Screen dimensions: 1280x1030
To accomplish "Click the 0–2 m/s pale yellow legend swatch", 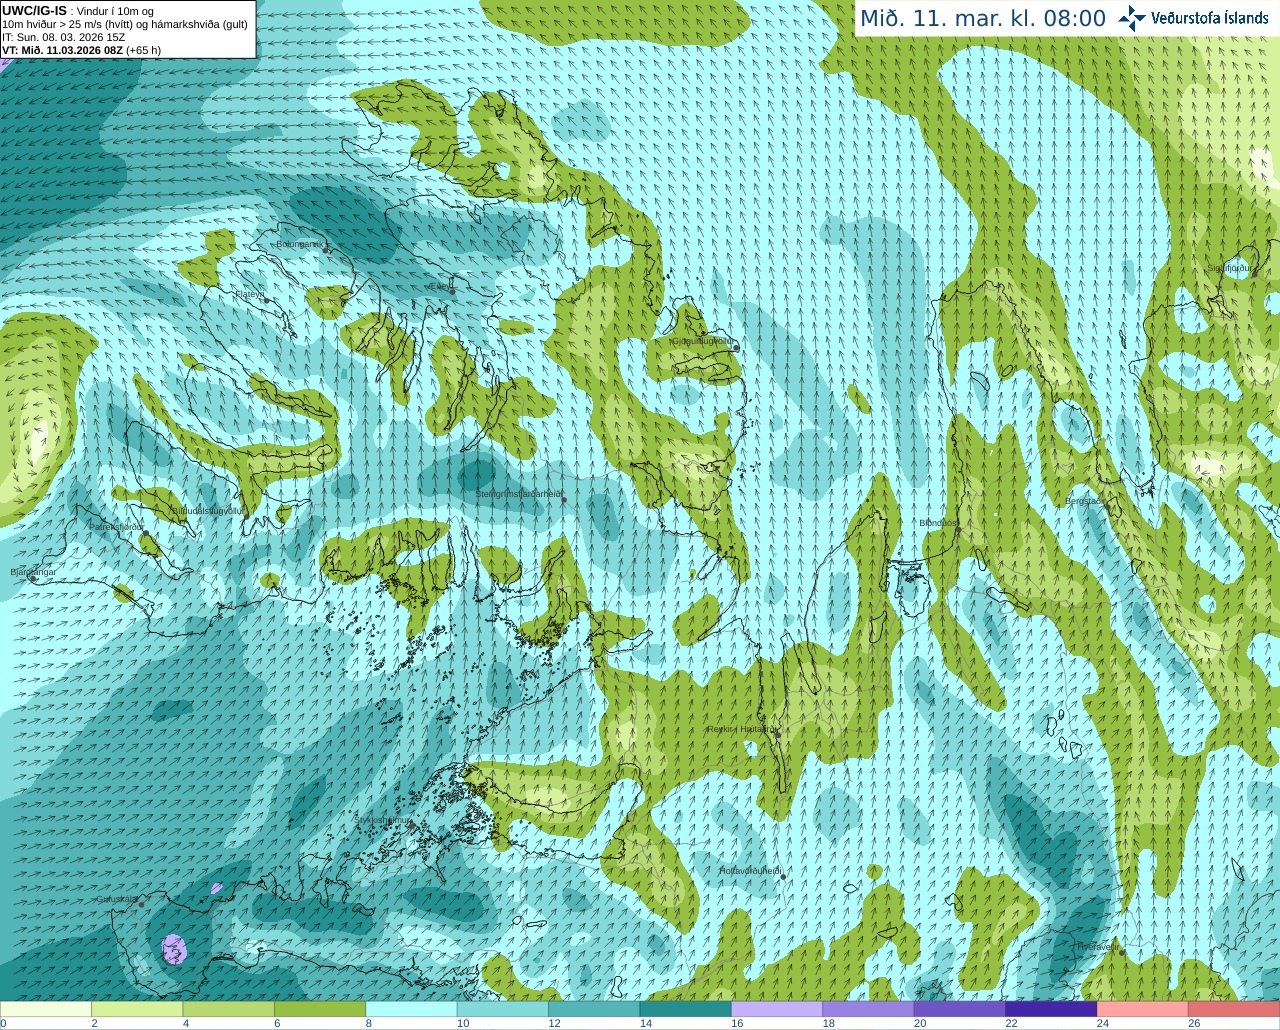I will point(46,1009).
